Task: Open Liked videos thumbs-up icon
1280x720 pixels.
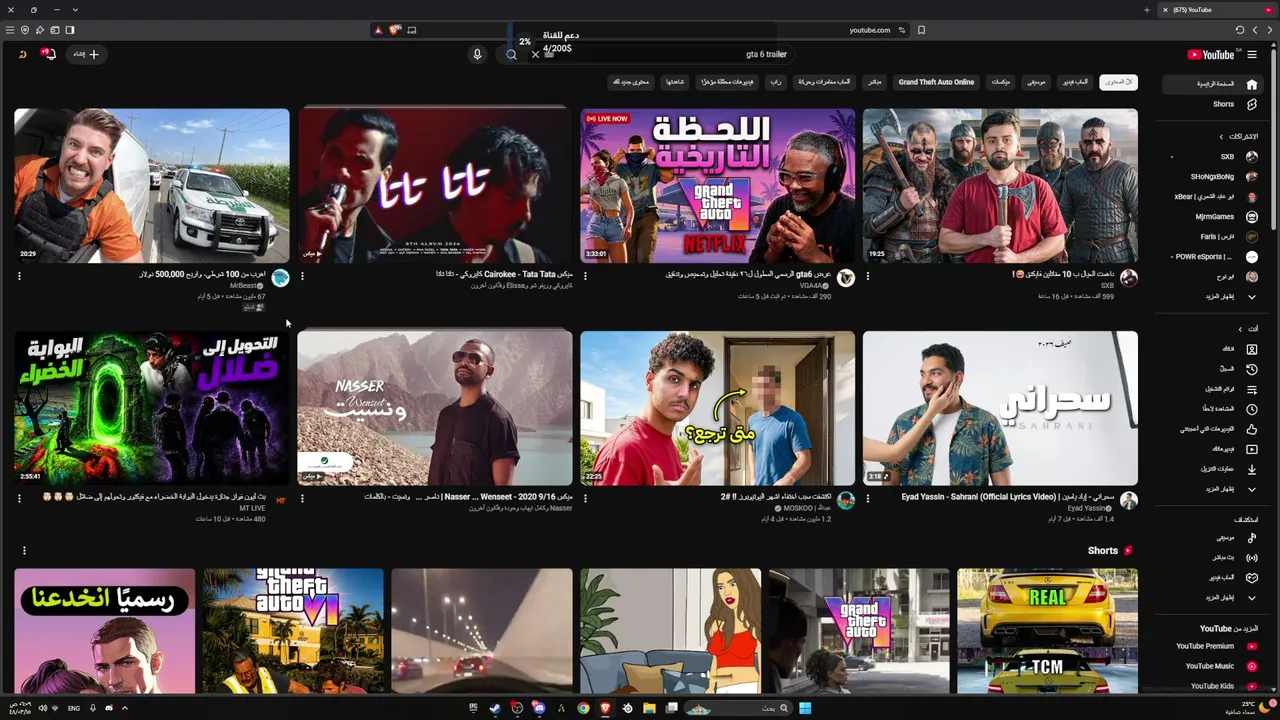Action: [1251, 429]
